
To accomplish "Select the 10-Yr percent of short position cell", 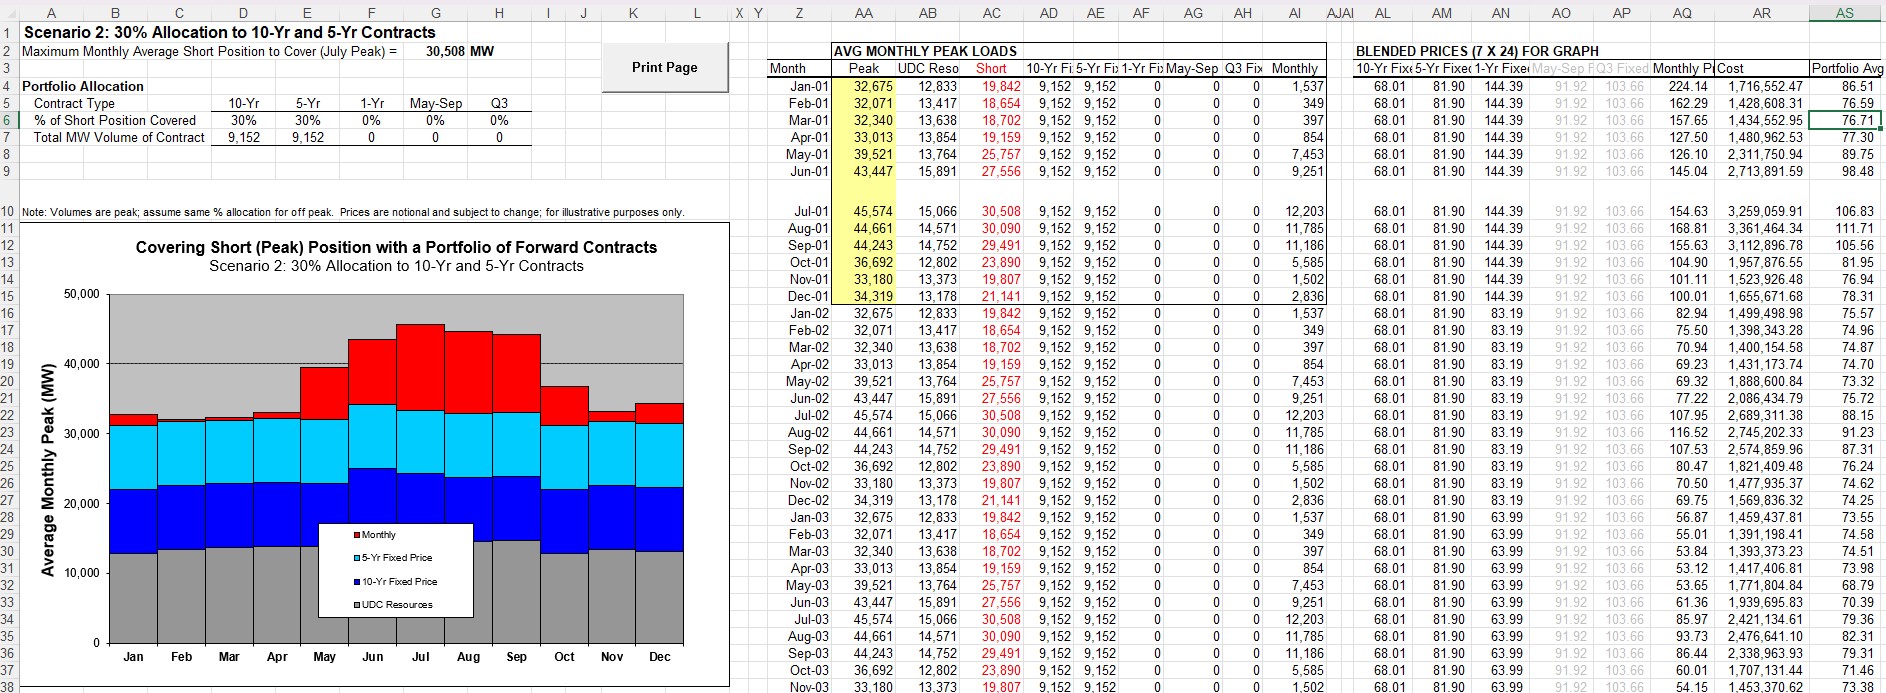I will coord(243,120).
